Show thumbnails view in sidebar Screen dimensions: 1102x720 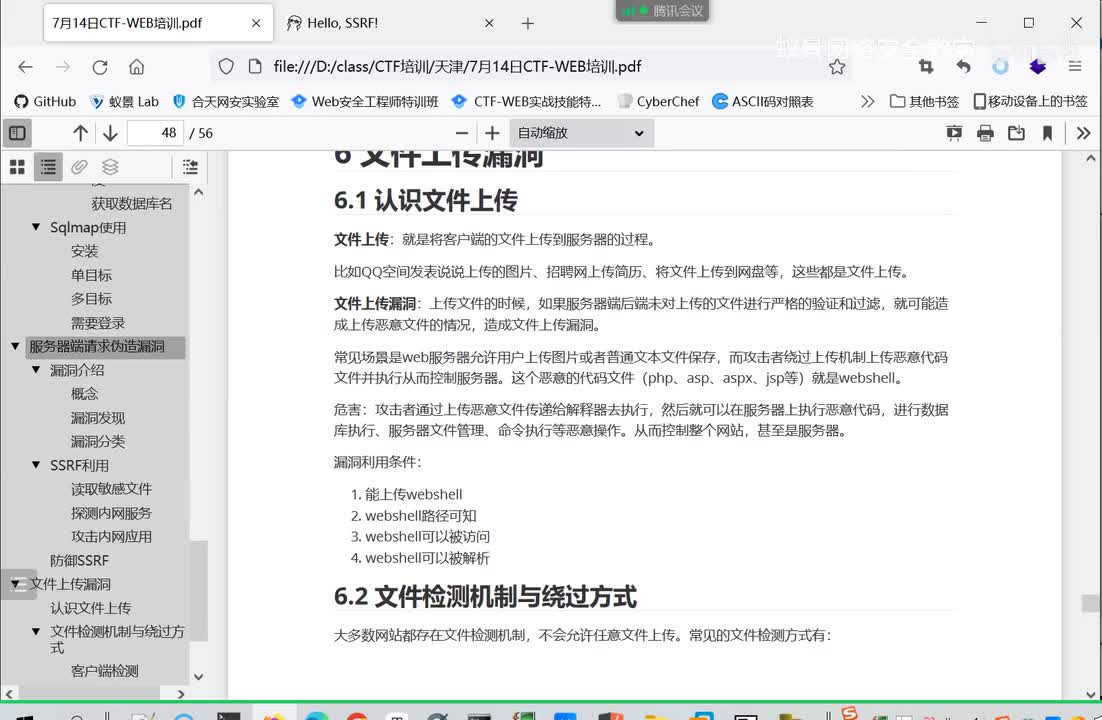18,167
